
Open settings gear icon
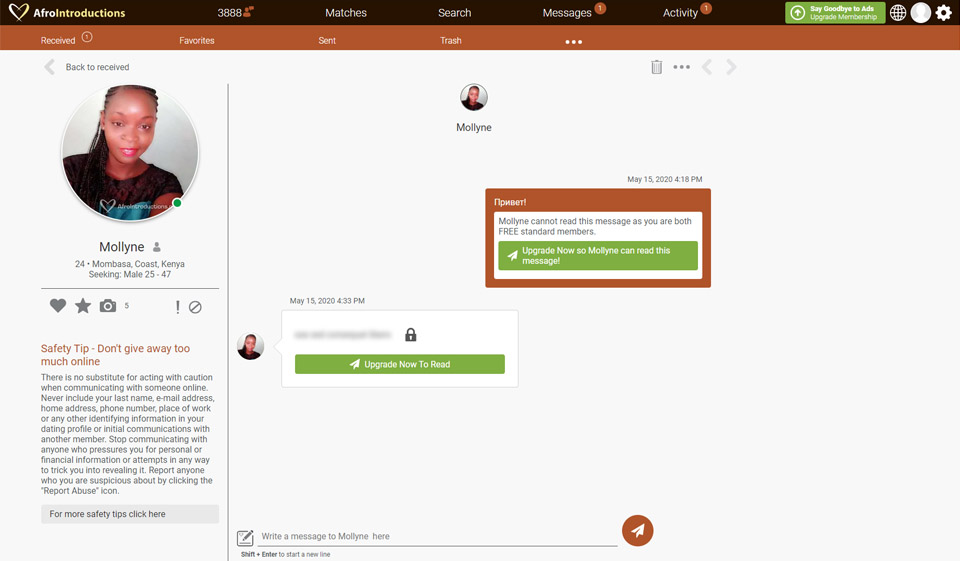point(943,13)
